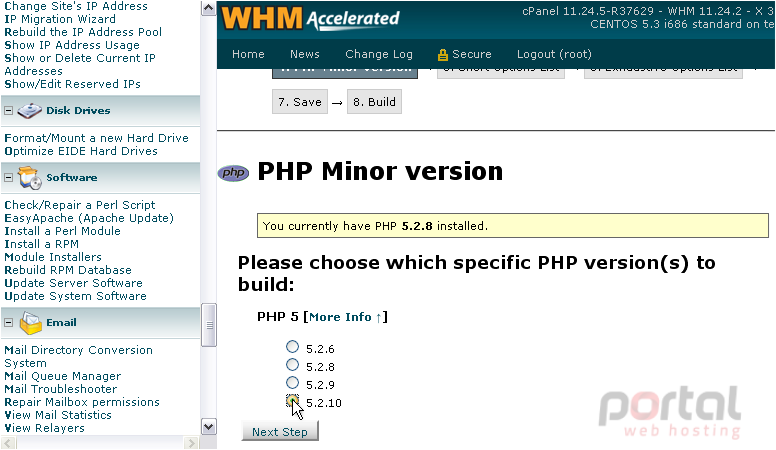This screenshot has height=450, width=776.
Task: Open Show or Delete Current IP Addresses
Action: [x=80, y=64]
